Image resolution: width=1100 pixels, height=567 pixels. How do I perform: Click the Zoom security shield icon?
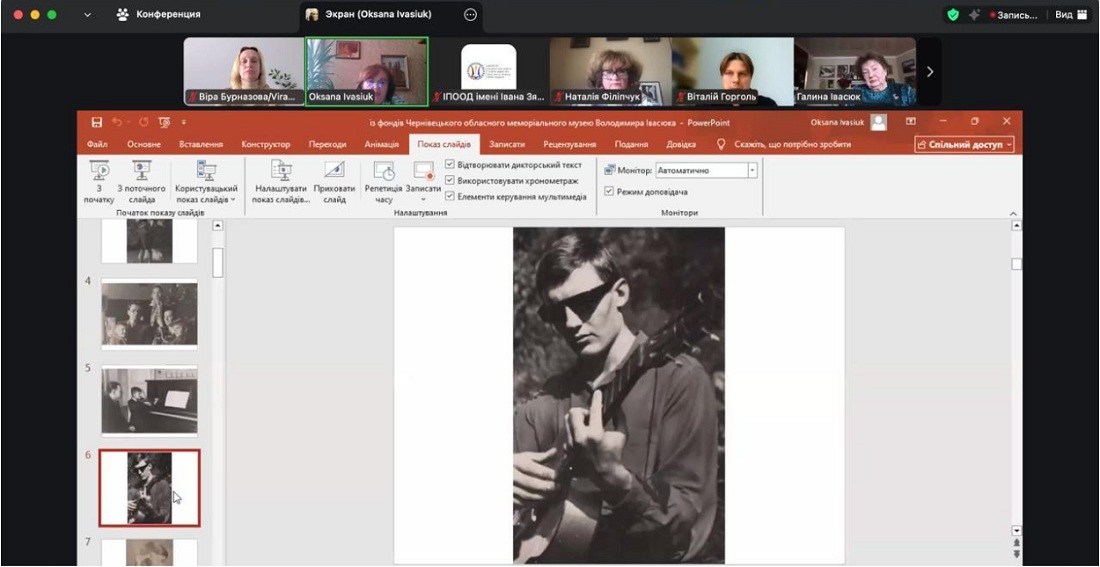pyautogui.click(x=952, y=15)
